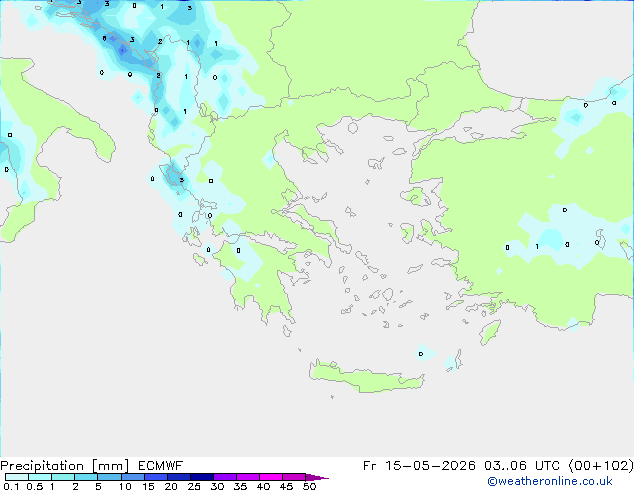The height and width of the screenshot is (490, 634).
Task: Click the '50' legend scale label
Action: point(309,486)
